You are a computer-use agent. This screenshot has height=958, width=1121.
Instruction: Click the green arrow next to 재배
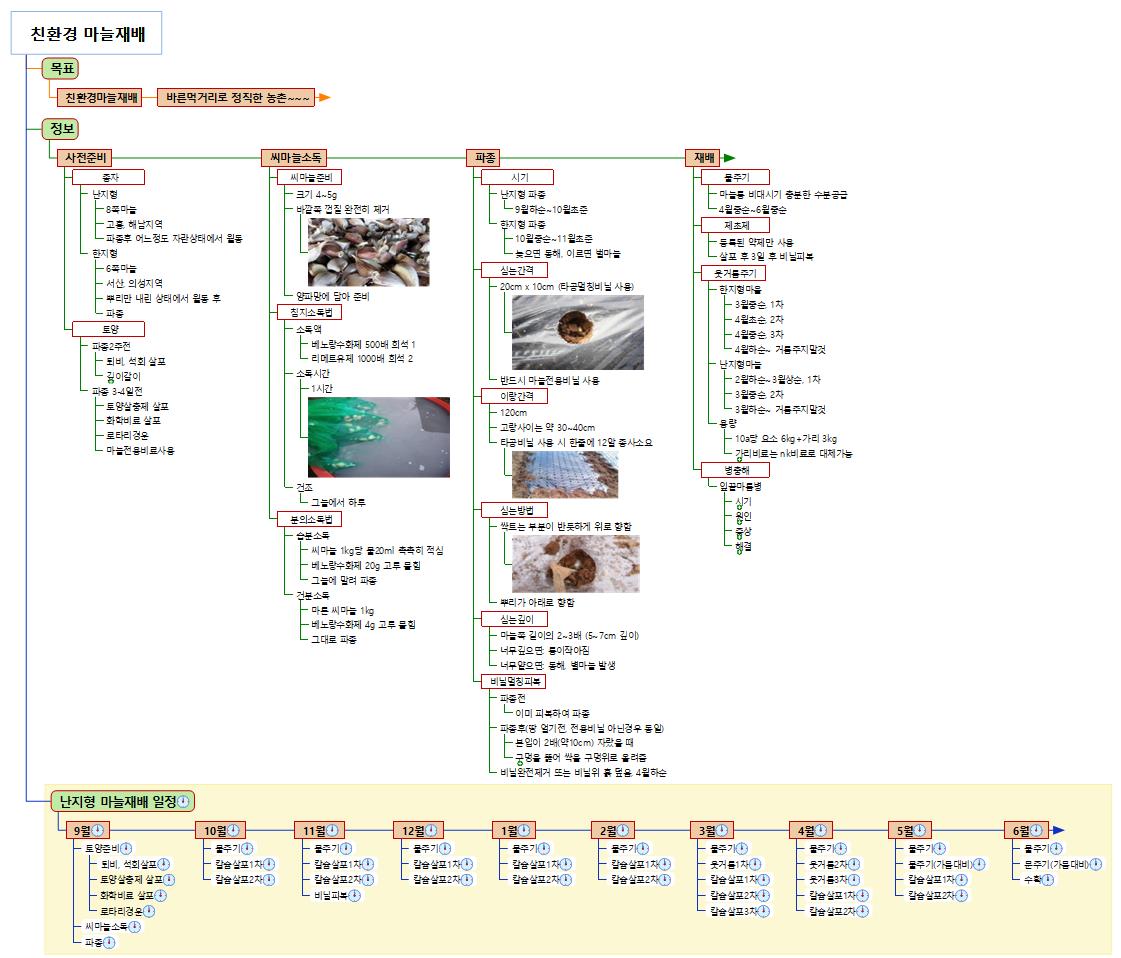tap(729, 158)
